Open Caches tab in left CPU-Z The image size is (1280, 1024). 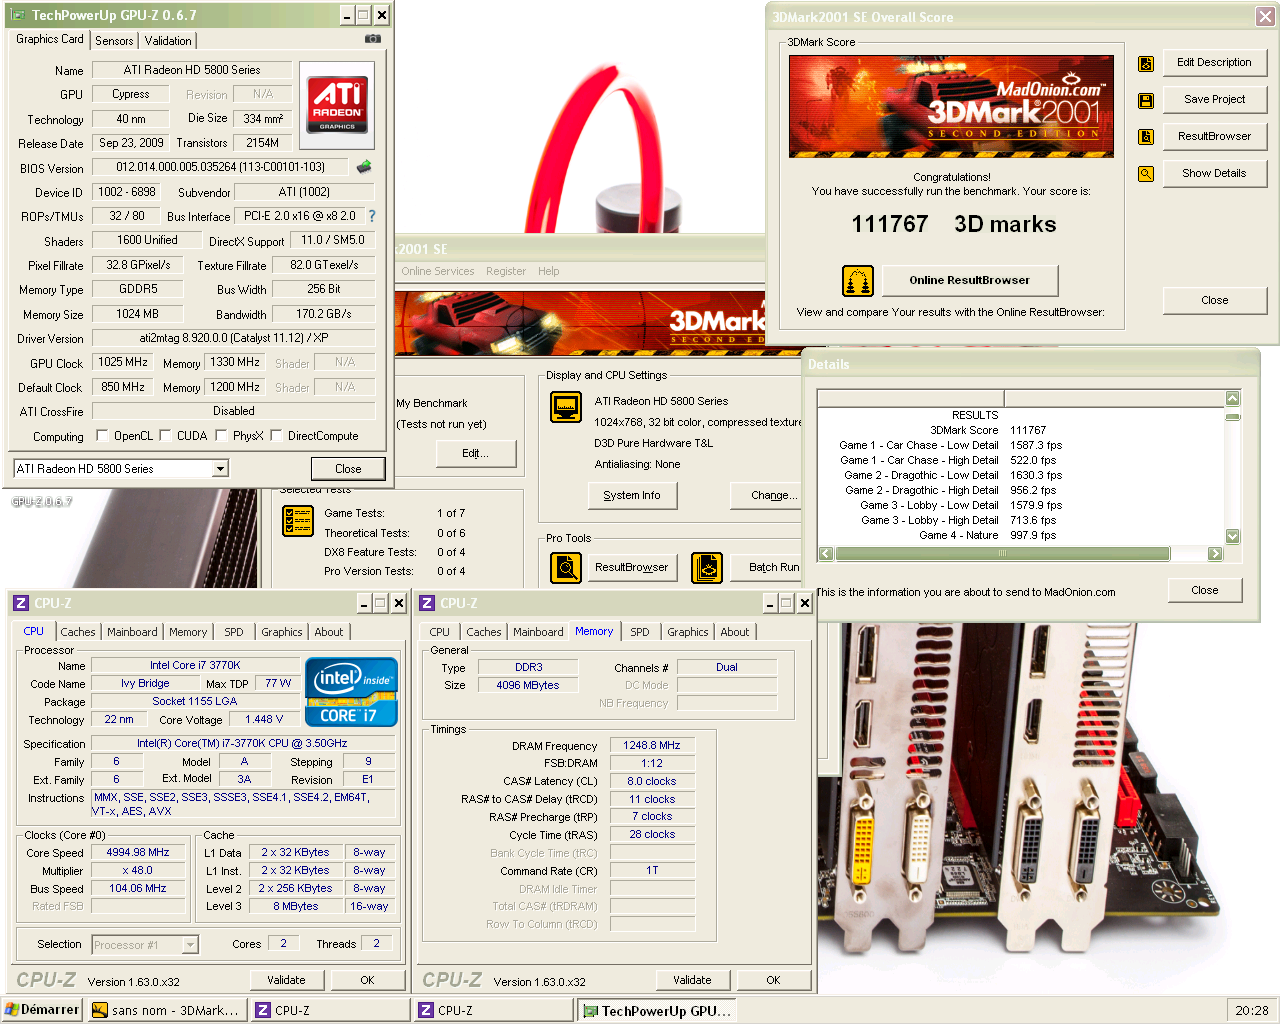click(x=78, y=632)
